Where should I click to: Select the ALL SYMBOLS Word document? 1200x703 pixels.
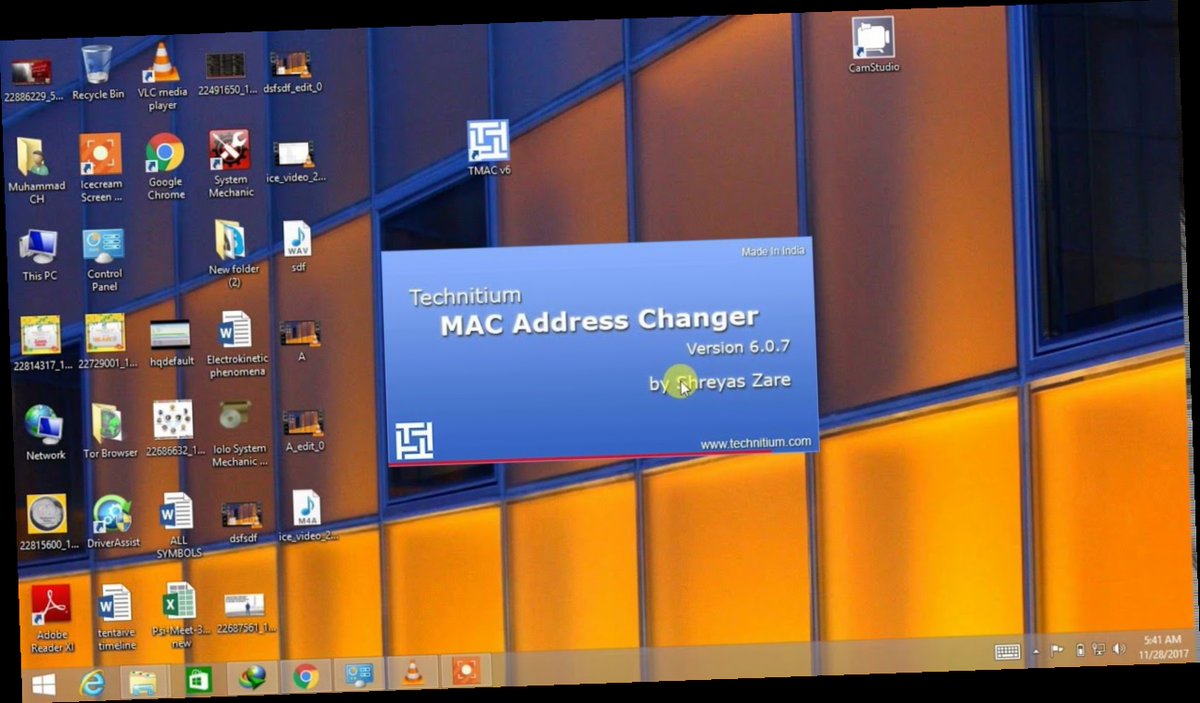point(178,525)
